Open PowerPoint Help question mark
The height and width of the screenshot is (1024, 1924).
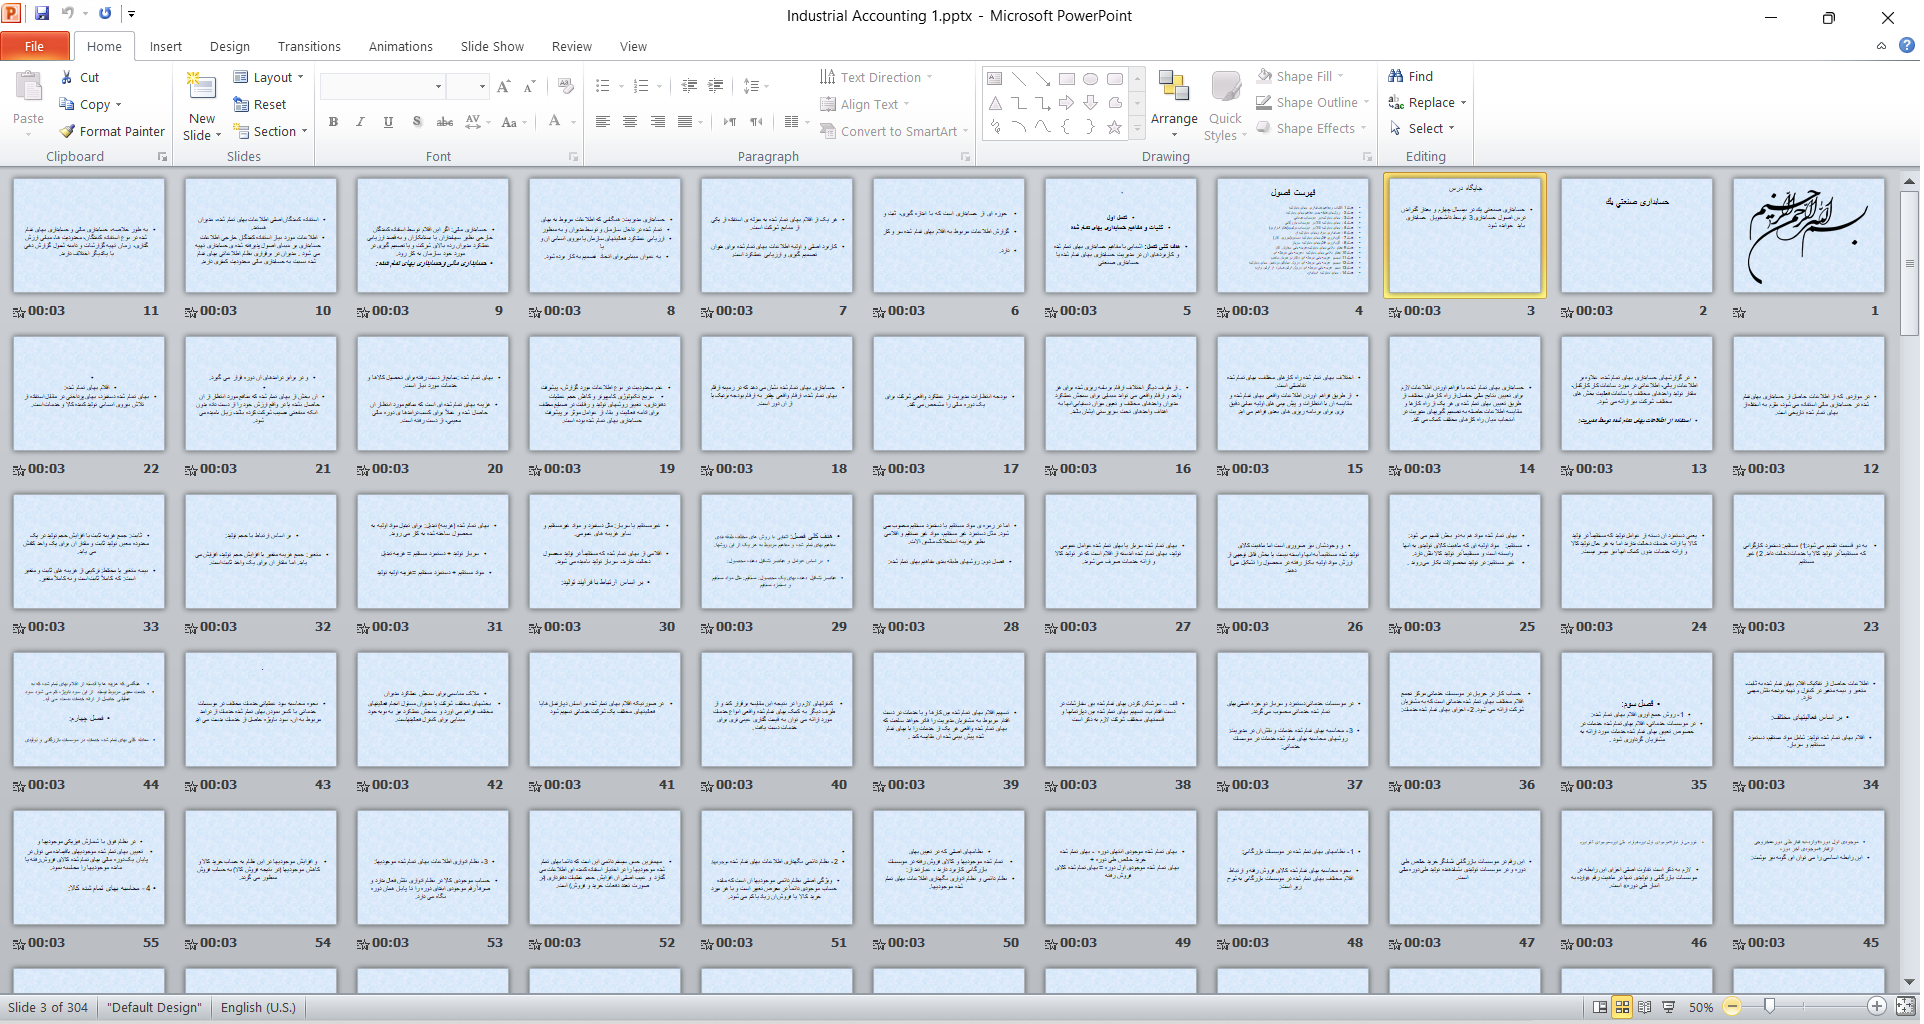1906,45
